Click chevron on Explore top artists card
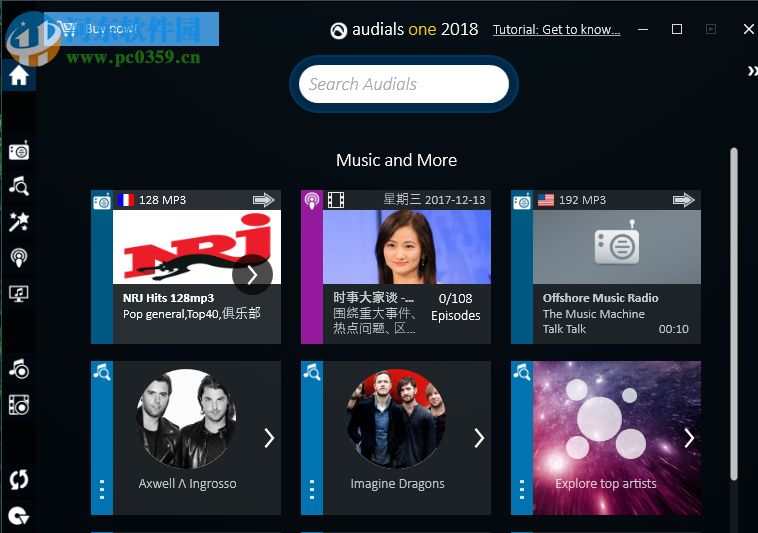 (x=689, y=438)
